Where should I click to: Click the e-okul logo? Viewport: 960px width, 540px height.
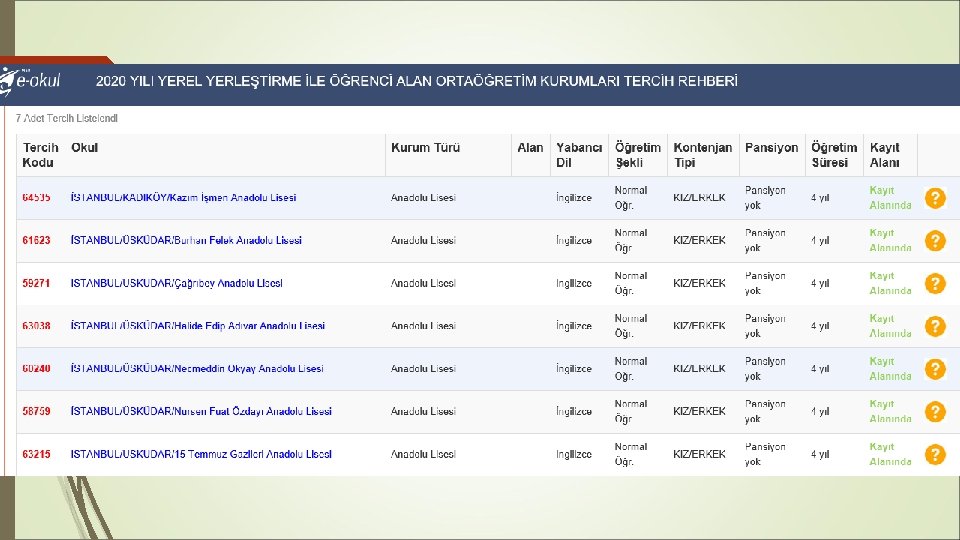click(31, 81)
